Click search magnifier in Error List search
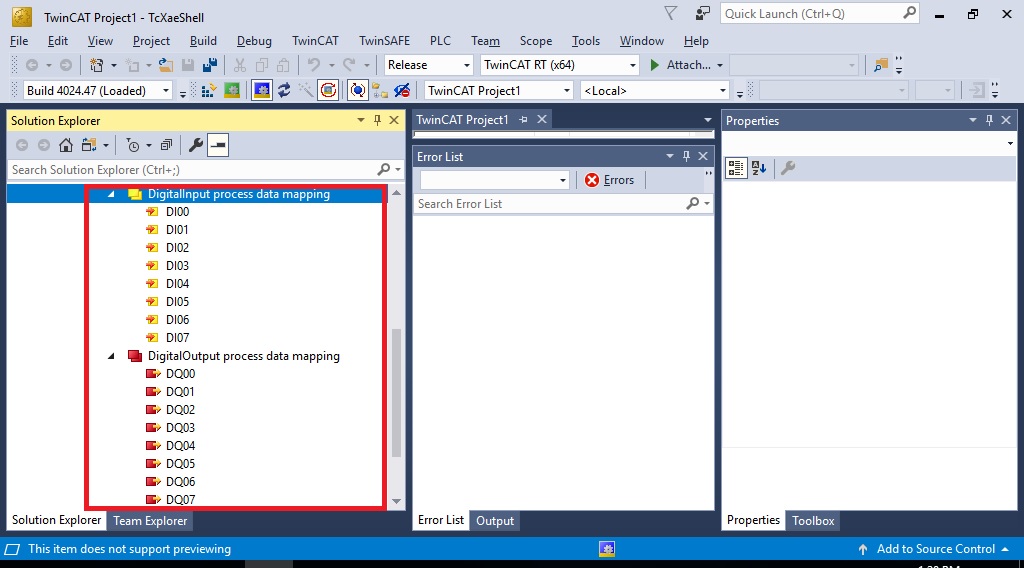 tap(692, 204)
